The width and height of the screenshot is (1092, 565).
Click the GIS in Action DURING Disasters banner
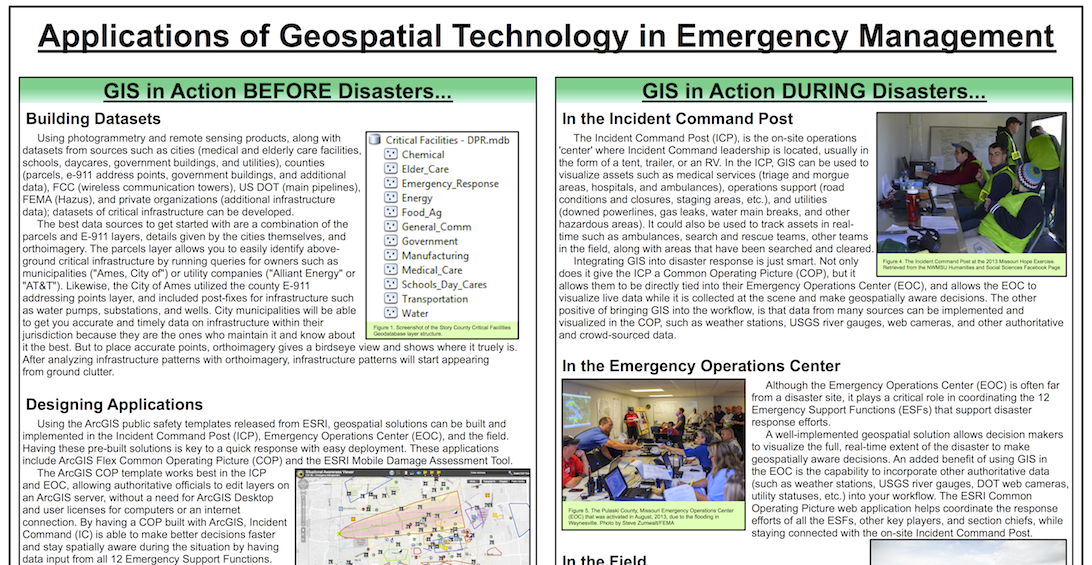(813, 91)
